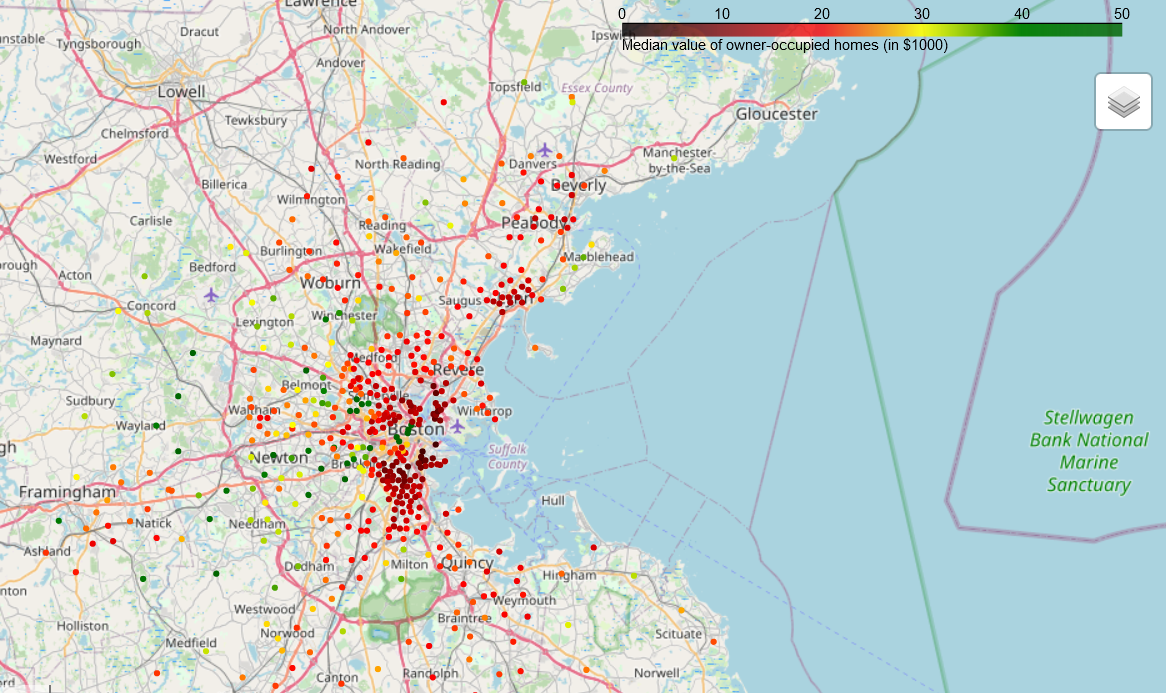Click the 'Medfield' town label
Screen dimensions: 1172x693
pos(191,643)
